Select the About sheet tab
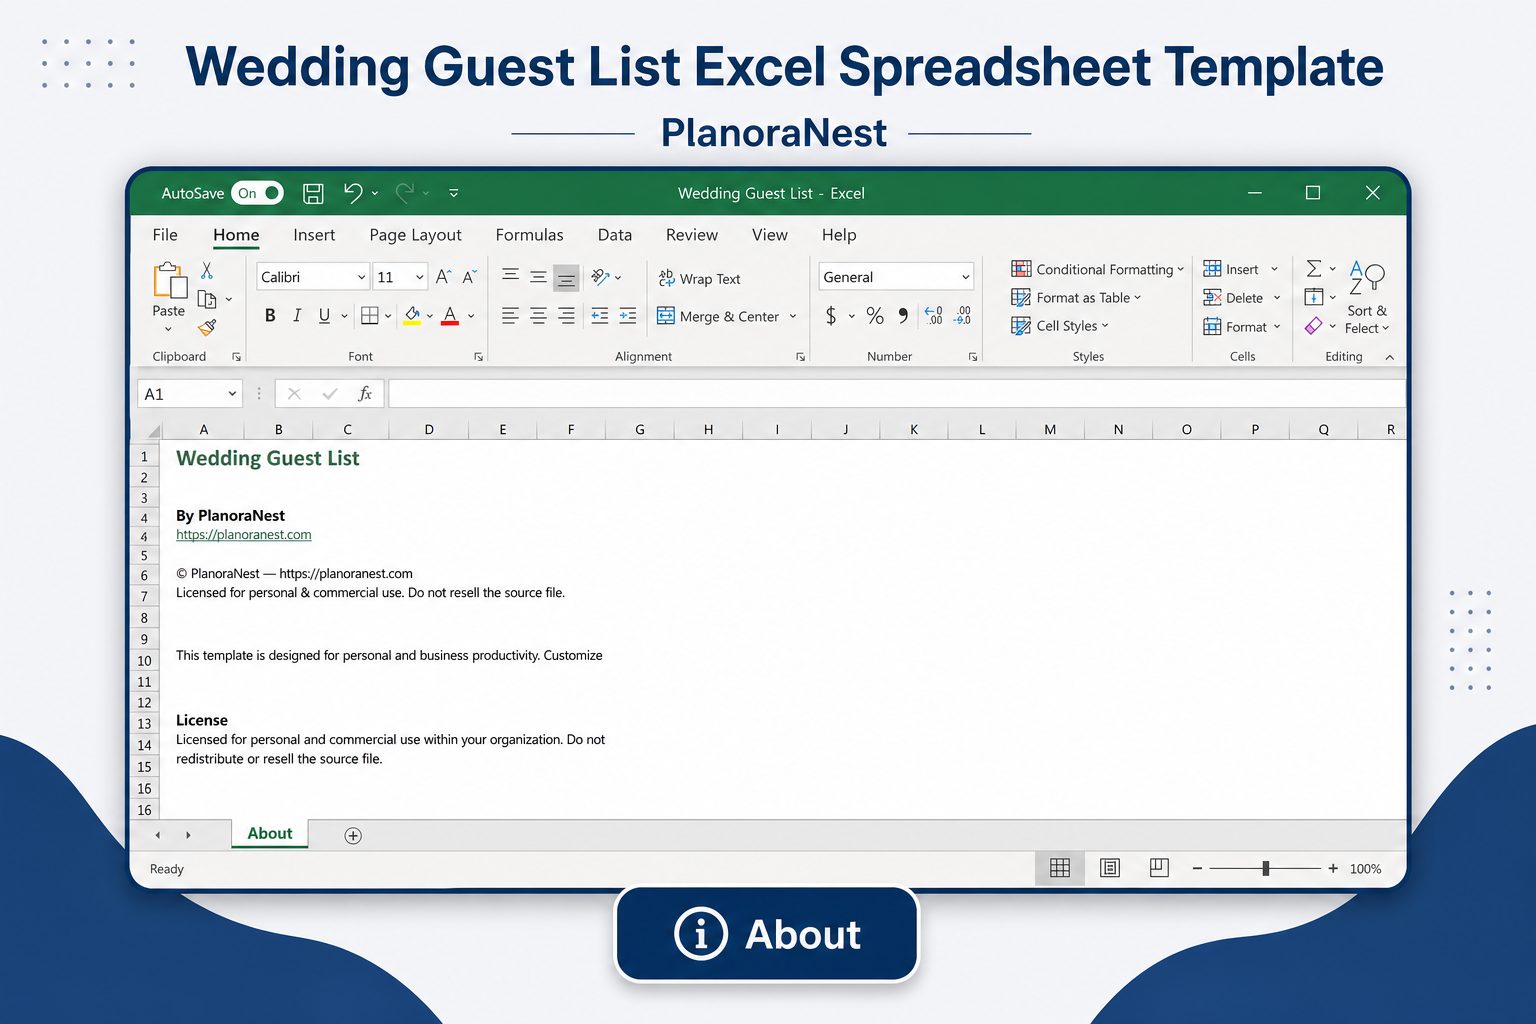This screenshot has height=1024, width=1536. point(270,834)
